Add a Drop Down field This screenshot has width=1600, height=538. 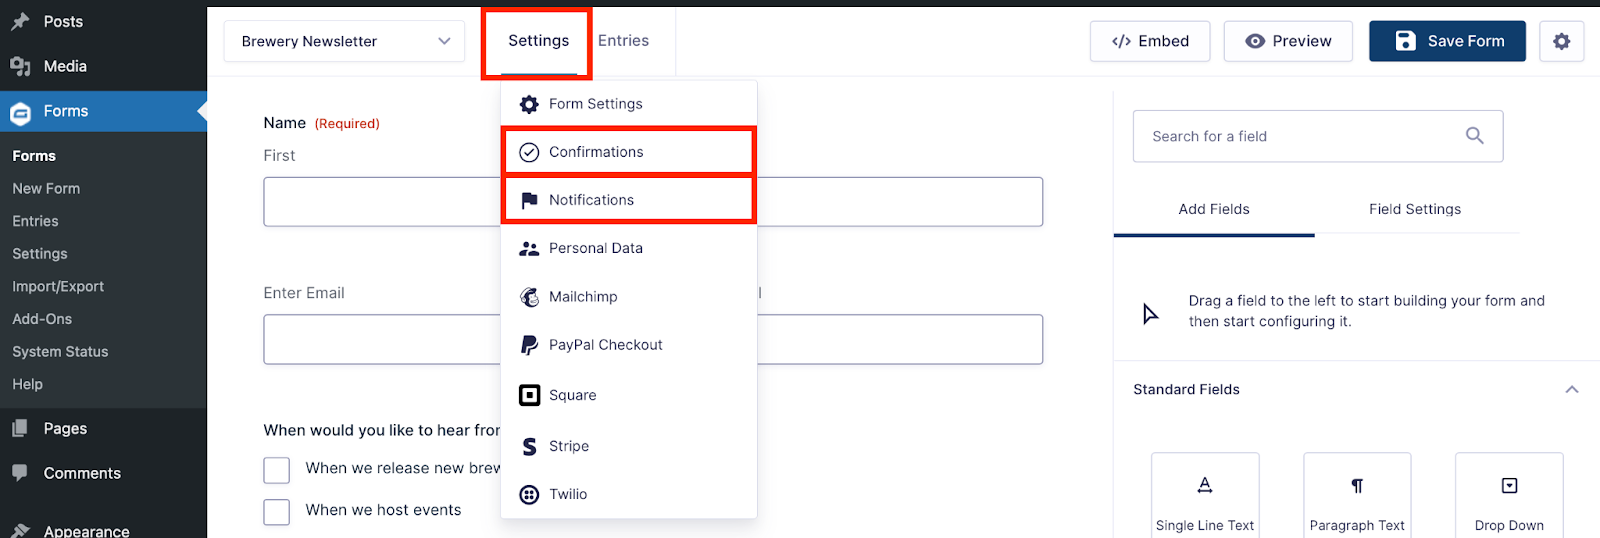click(1509, 496)
